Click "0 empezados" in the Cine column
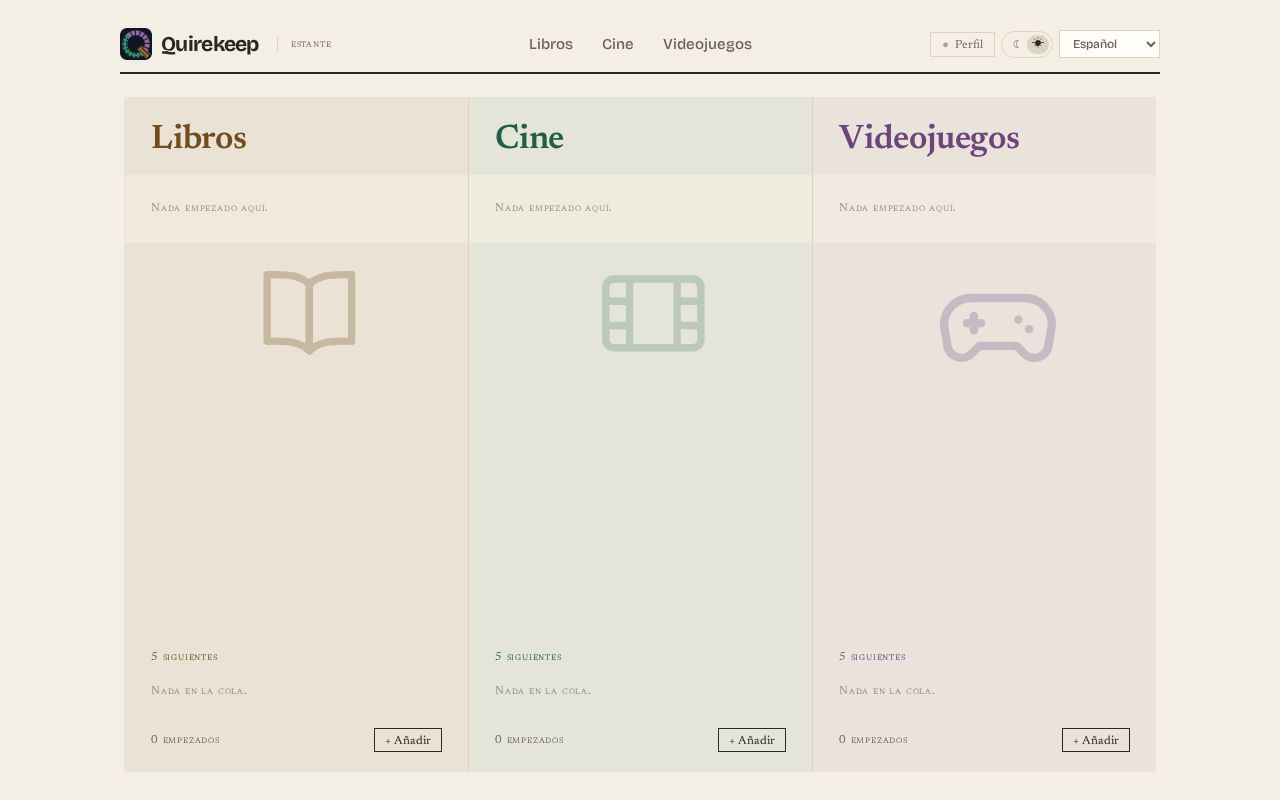1280x800 pixels. (x=529, y=739)
